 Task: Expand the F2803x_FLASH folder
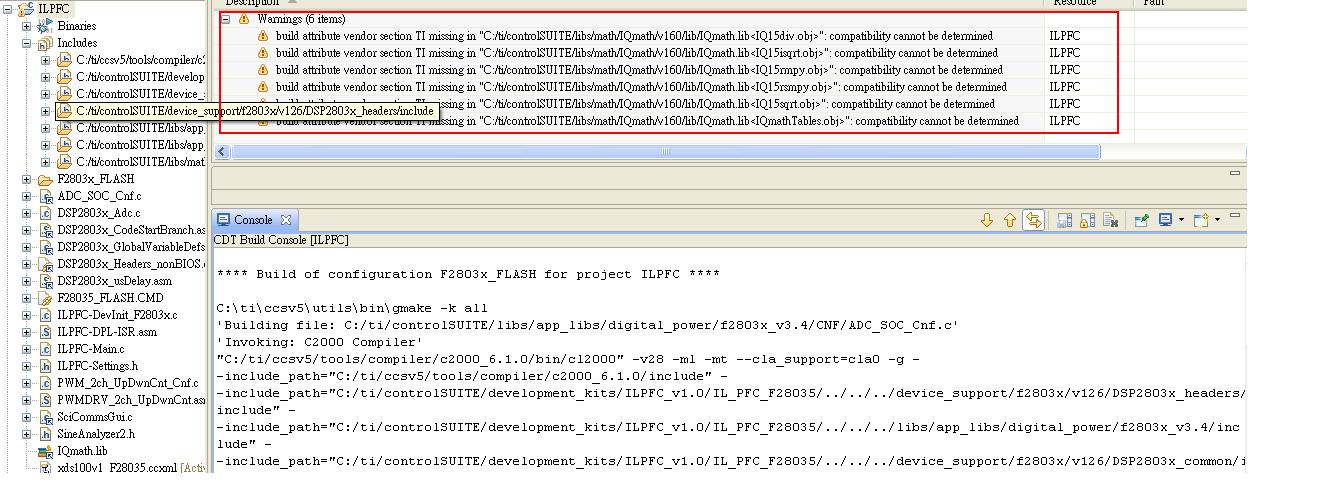coord(27,179)
